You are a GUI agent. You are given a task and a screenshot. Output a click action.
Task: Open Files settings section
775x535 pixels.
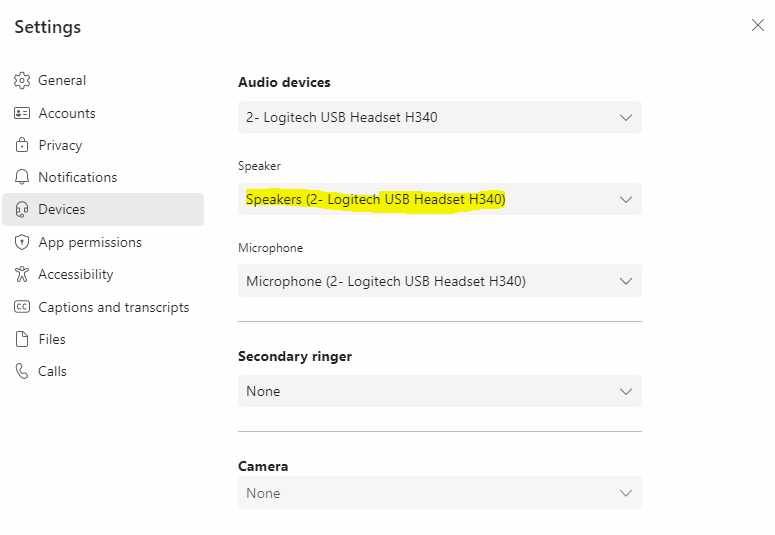103,339
